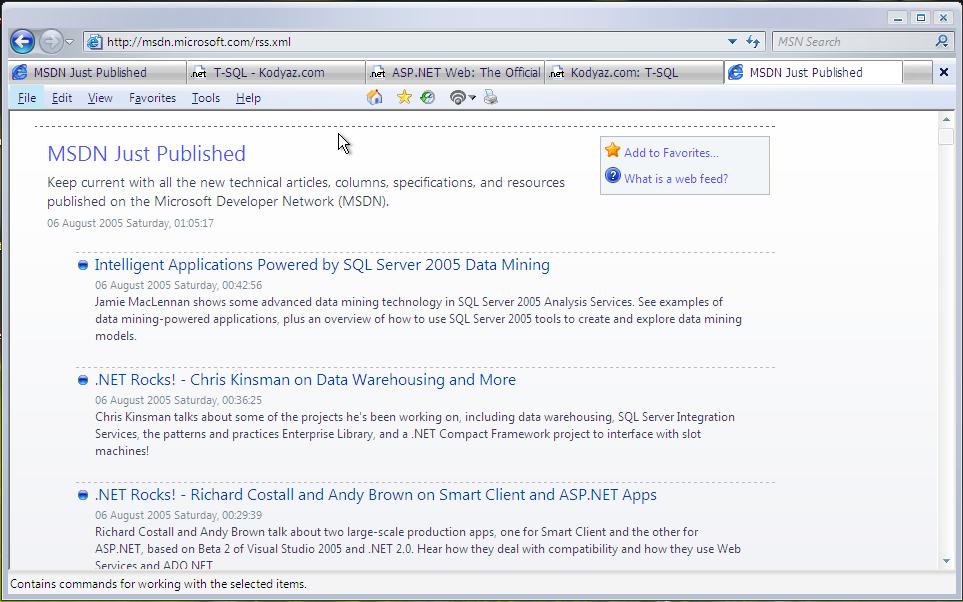Open 'What is a web feed?' link
The width and height of the screenshot is (963, 602).
tap(676, 179)
